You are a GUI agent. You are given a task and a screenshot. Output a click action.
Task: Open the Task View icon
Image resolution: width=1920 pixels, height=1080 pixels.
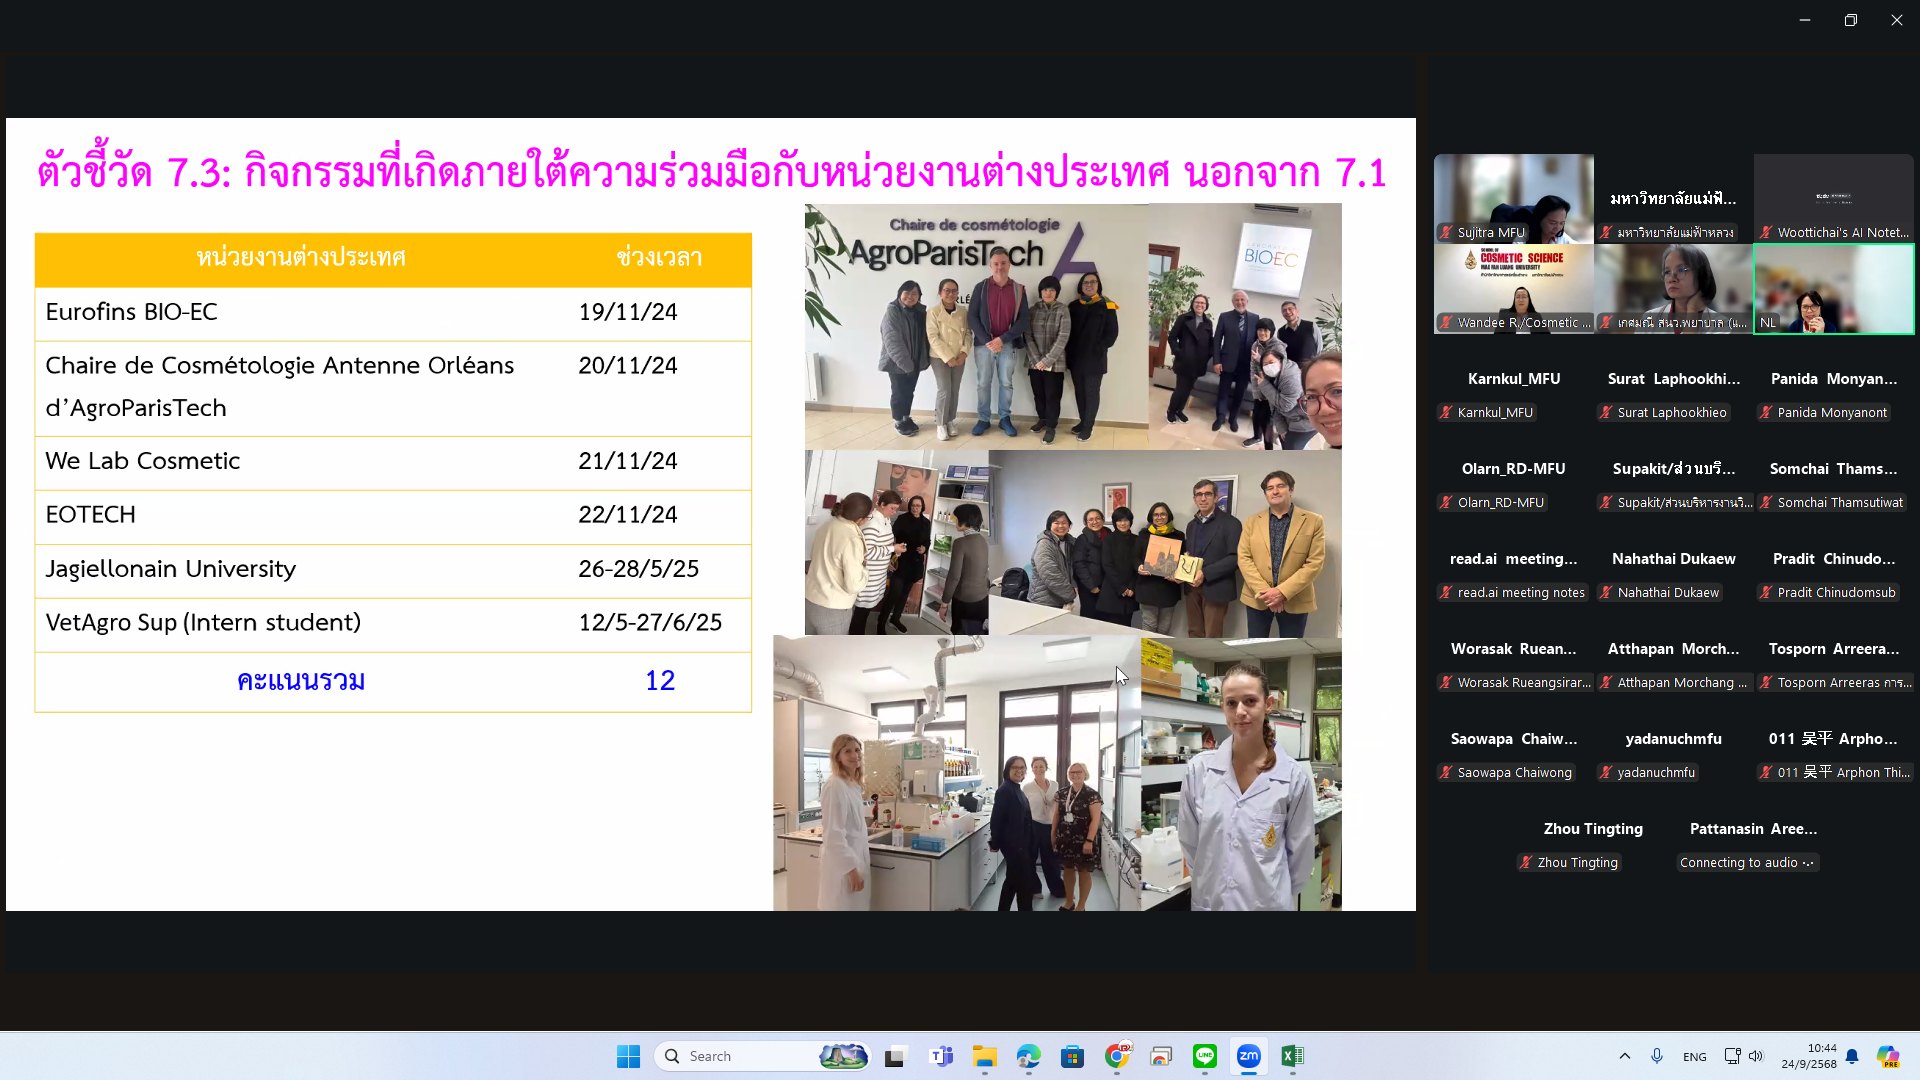pos(895,1056)
